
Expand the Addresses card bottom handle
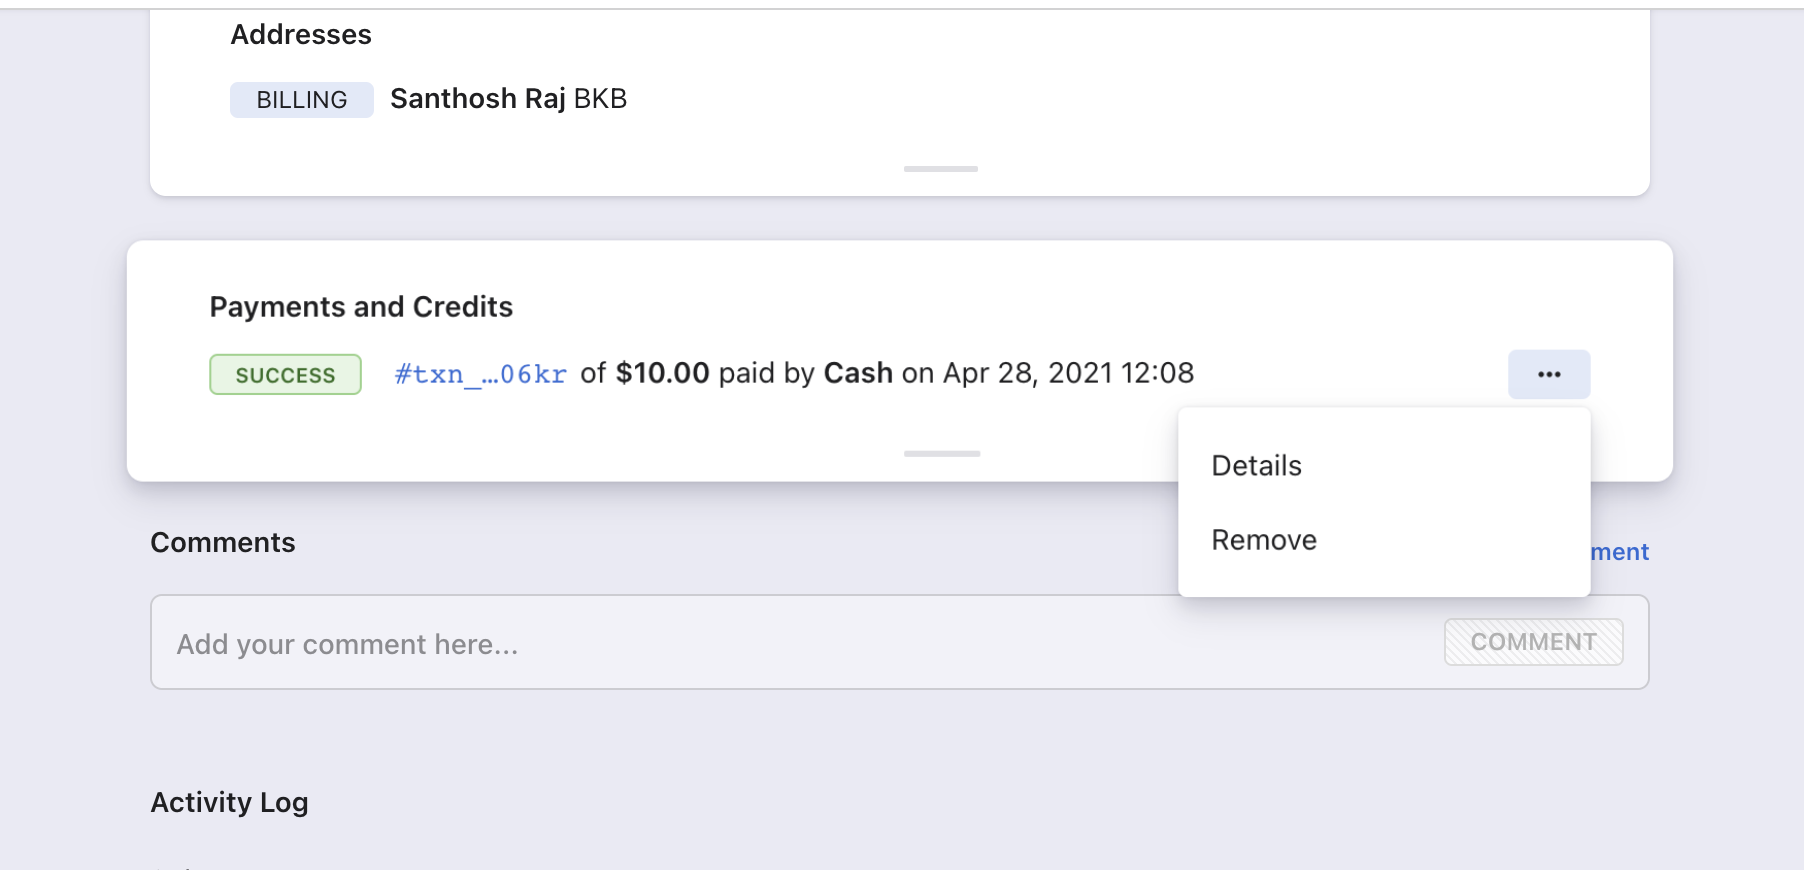(x=940, y=169)
